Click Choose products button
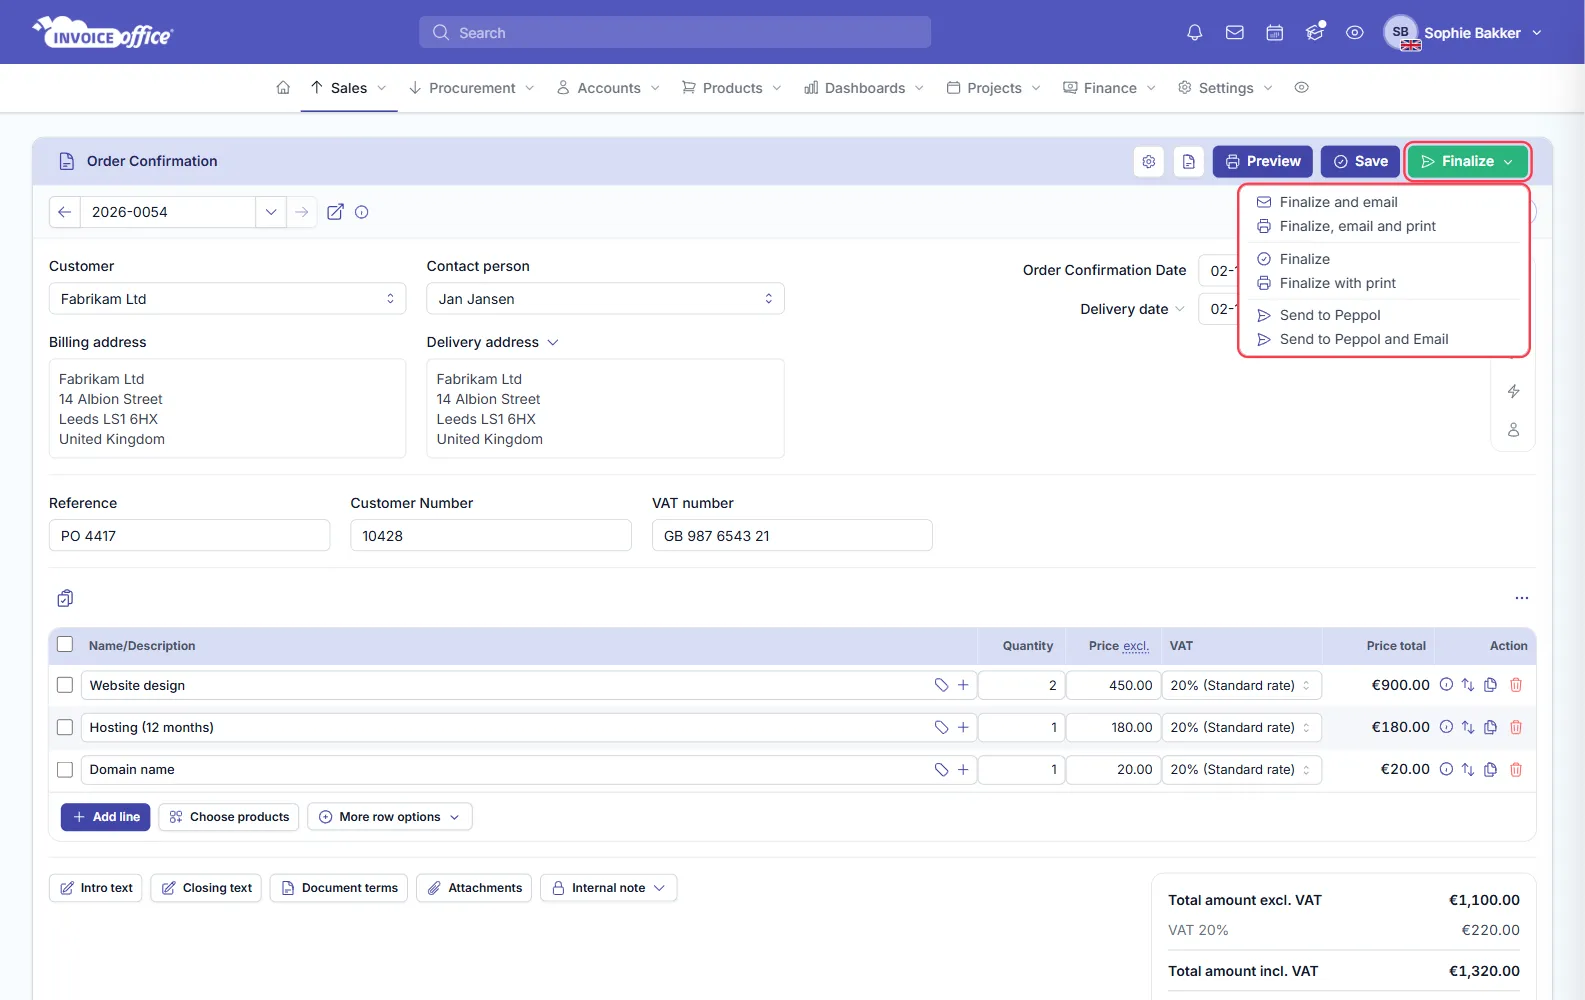 pos(229,817)
